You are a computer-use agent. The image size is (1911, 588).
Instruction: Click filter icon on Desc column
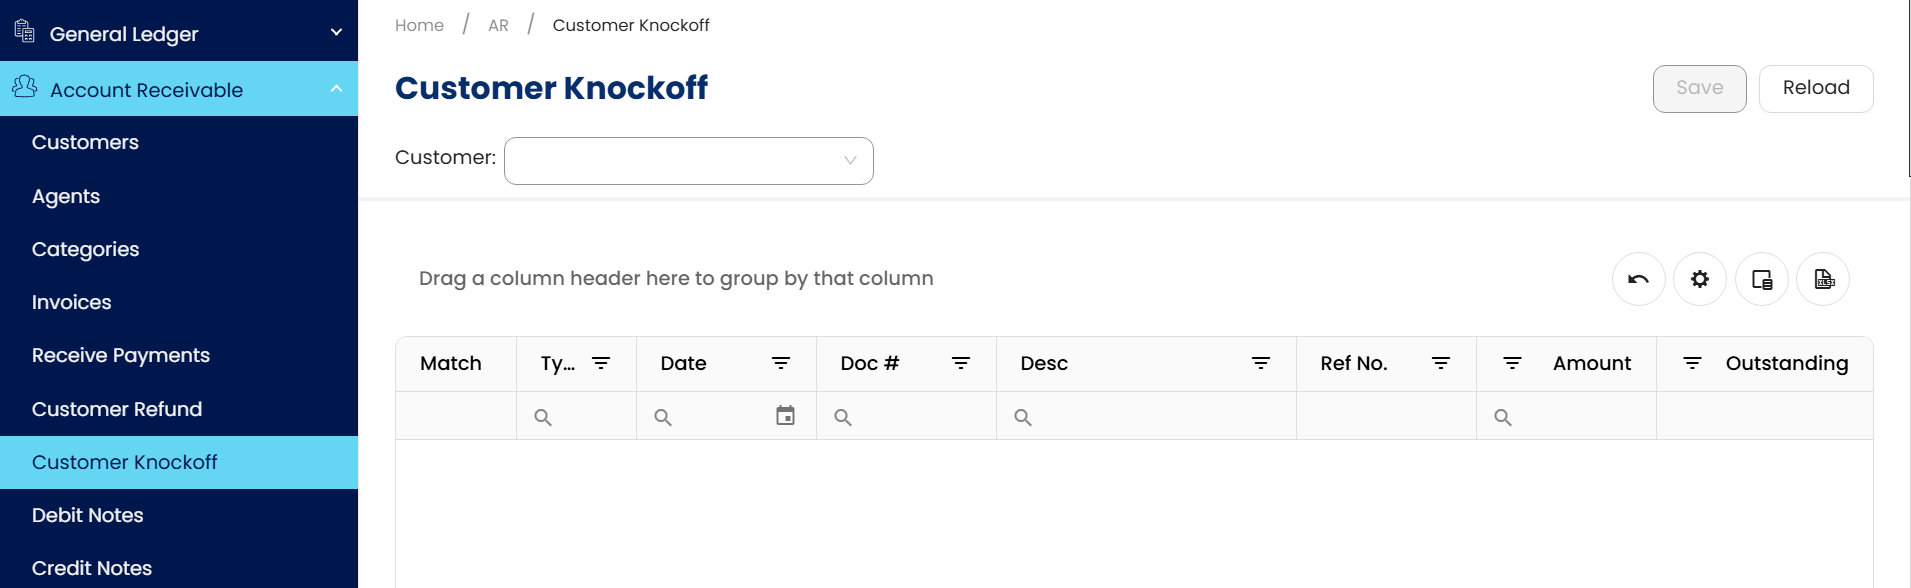[x=1261, y=363]
